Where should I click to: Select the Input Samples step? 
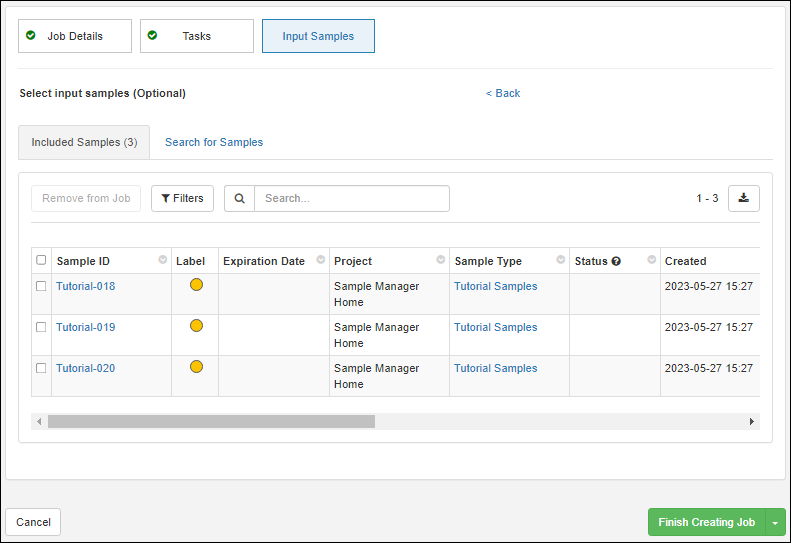pos(318,36)
